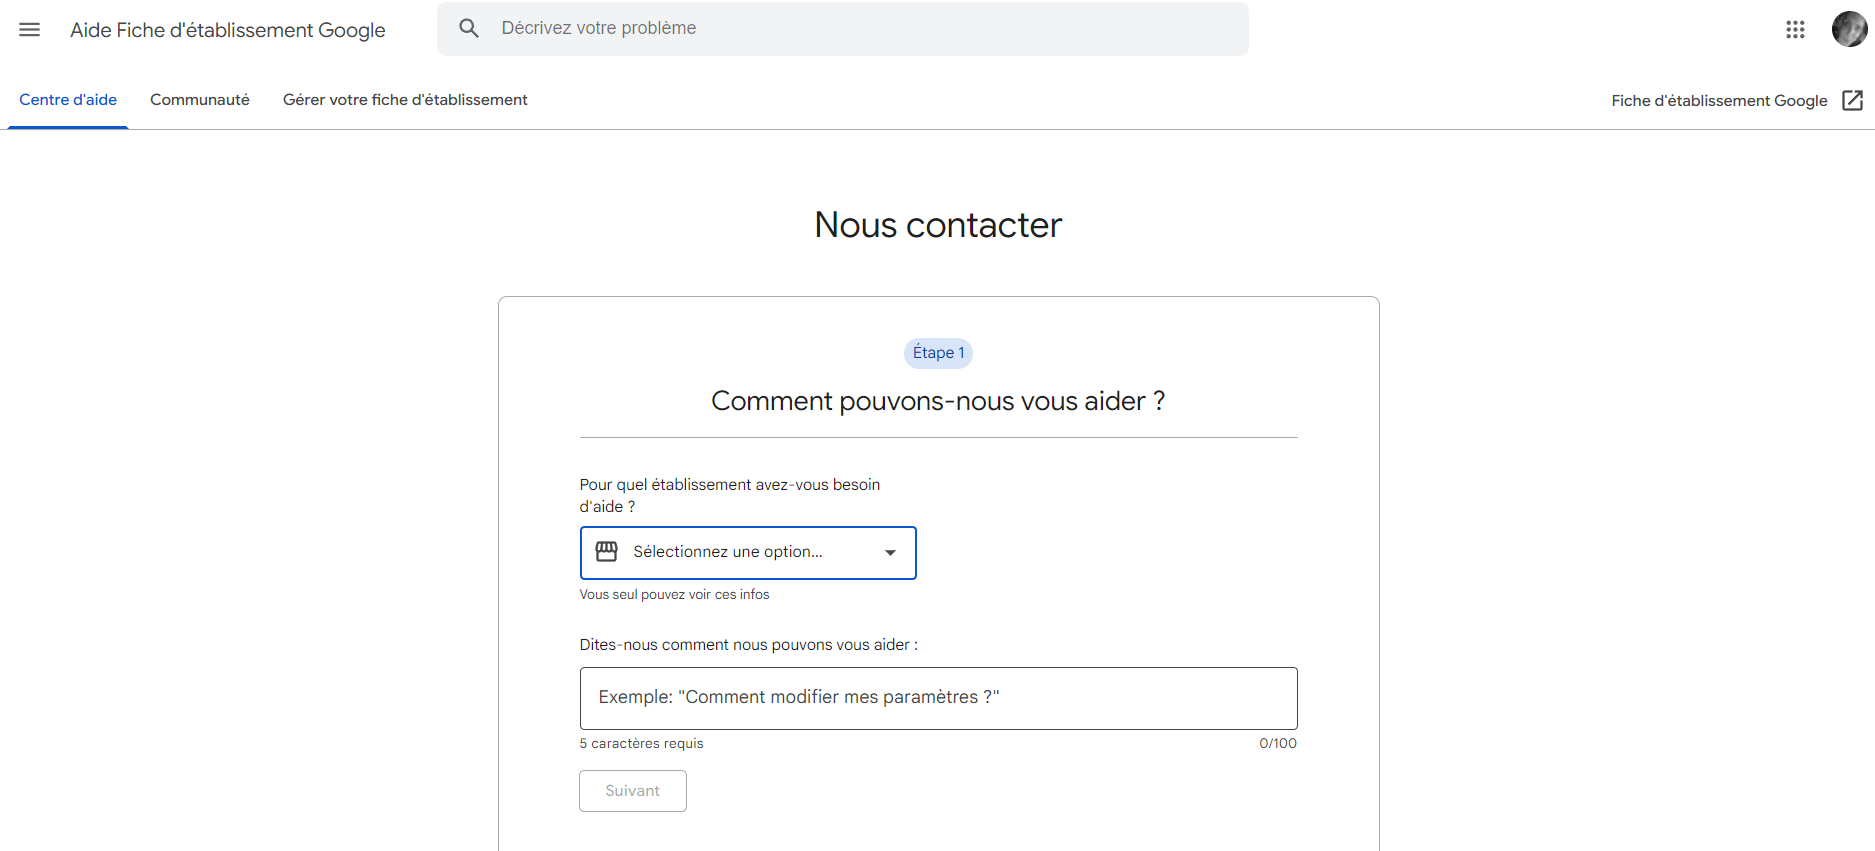Viewport: 1875px width, 851px height.
Task: Select the Centre d'aide tab
Action: [x=67, y=99]
